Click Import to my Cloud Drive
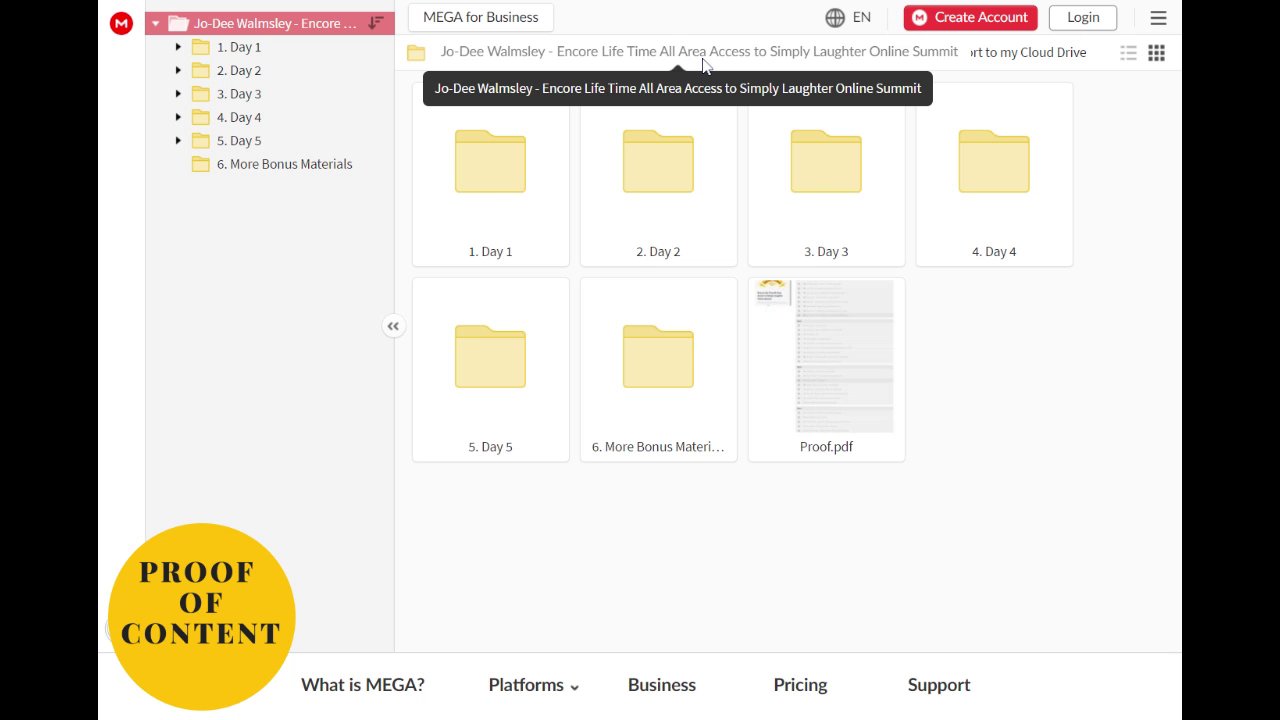This screenshot has height=720, width=1280. click(x=1027, y=52)
